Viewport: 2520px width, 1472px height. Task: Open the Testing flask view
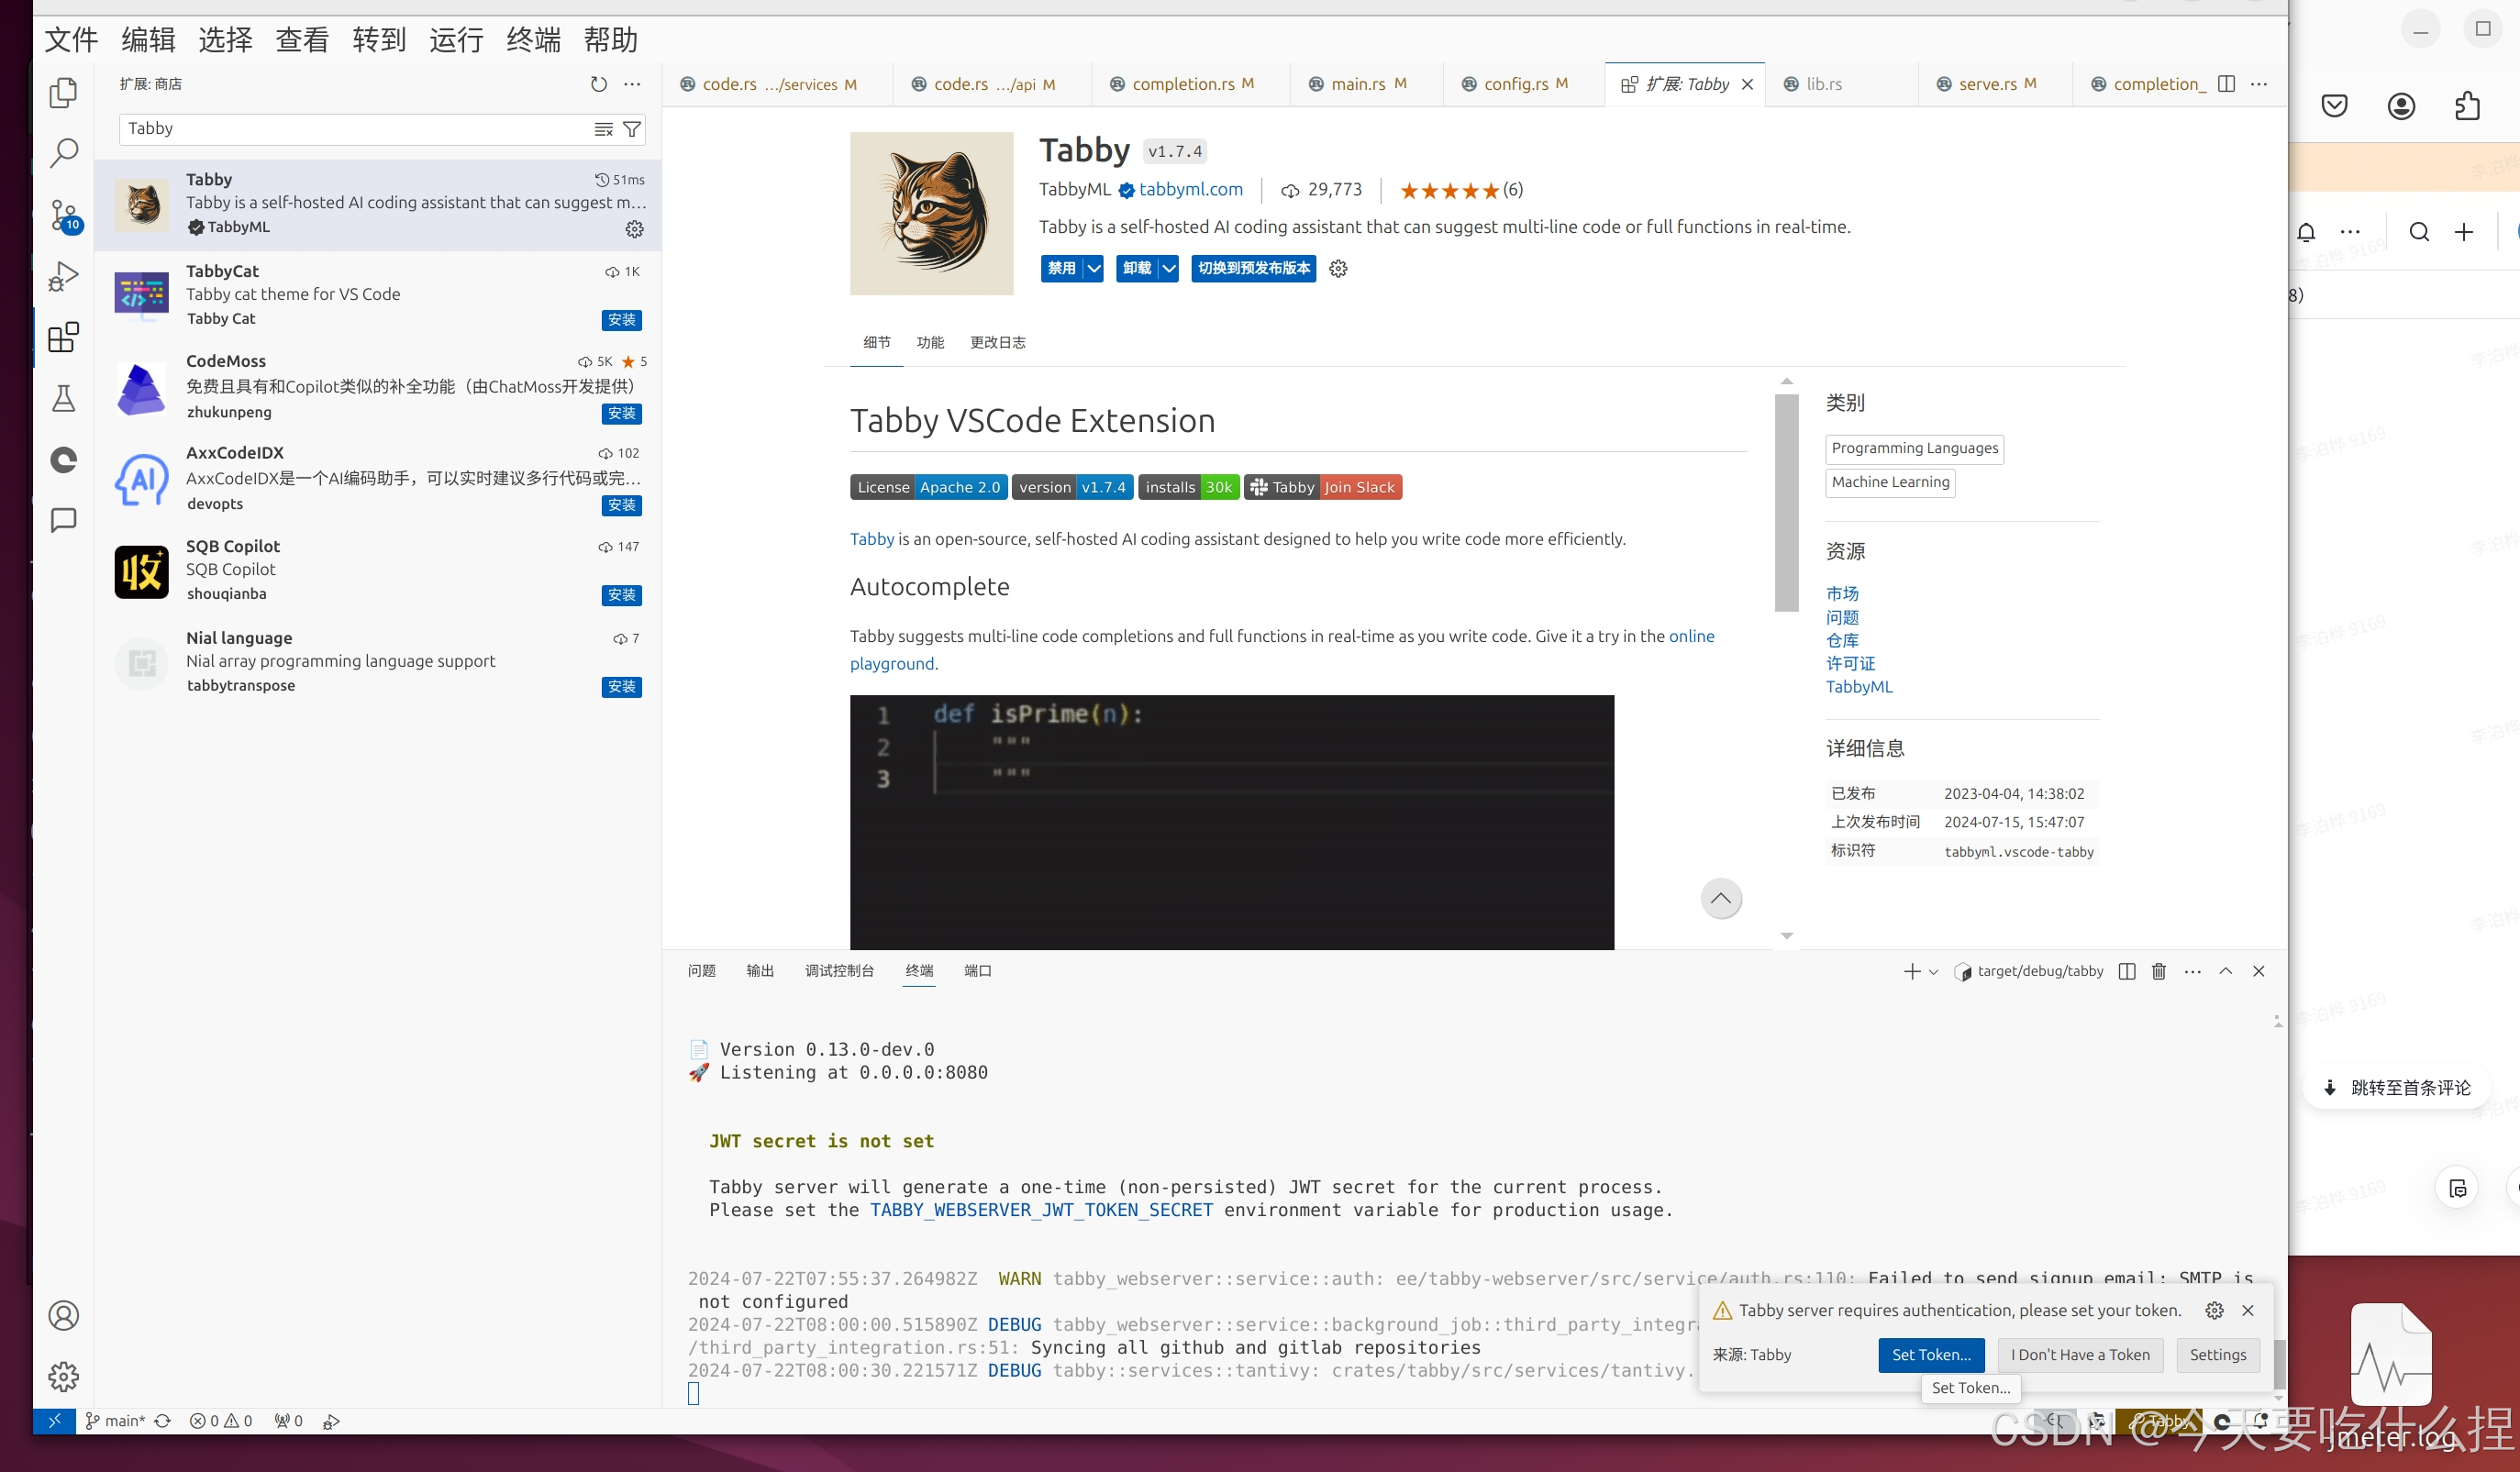tap(63, 398)
